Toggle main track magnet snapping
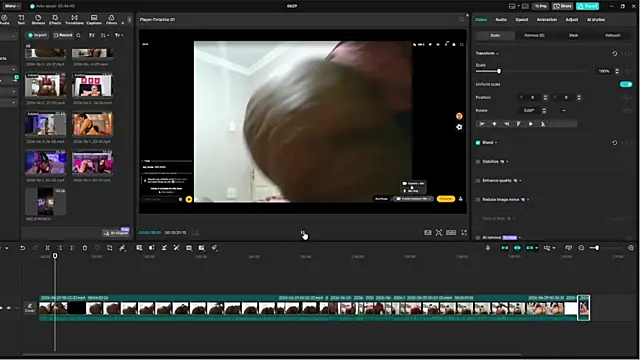 point(505,248)
